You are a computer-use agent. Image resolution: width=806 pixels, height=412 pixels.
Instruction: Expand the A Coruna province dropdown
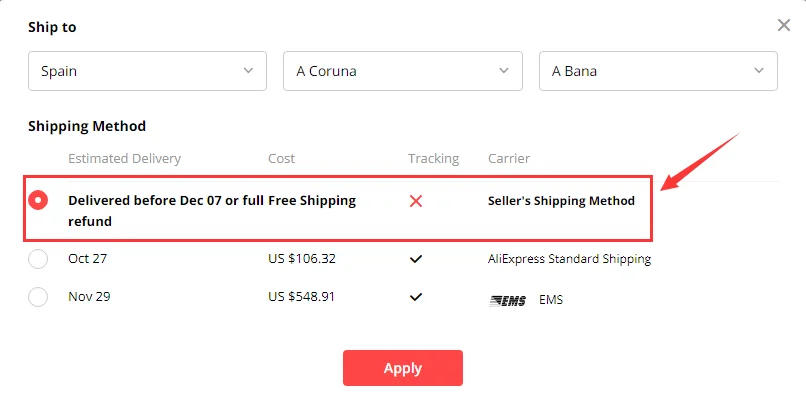point(402,71)
